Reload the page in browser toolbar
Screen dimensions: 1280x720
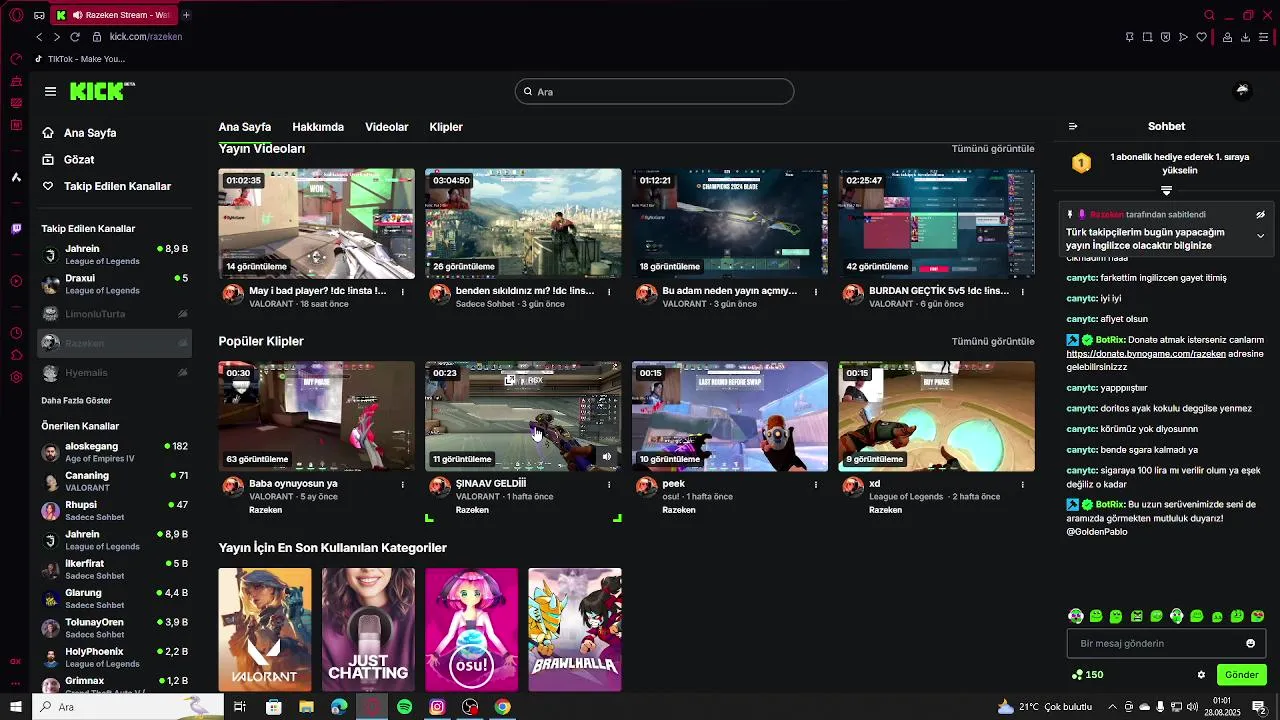74,37
